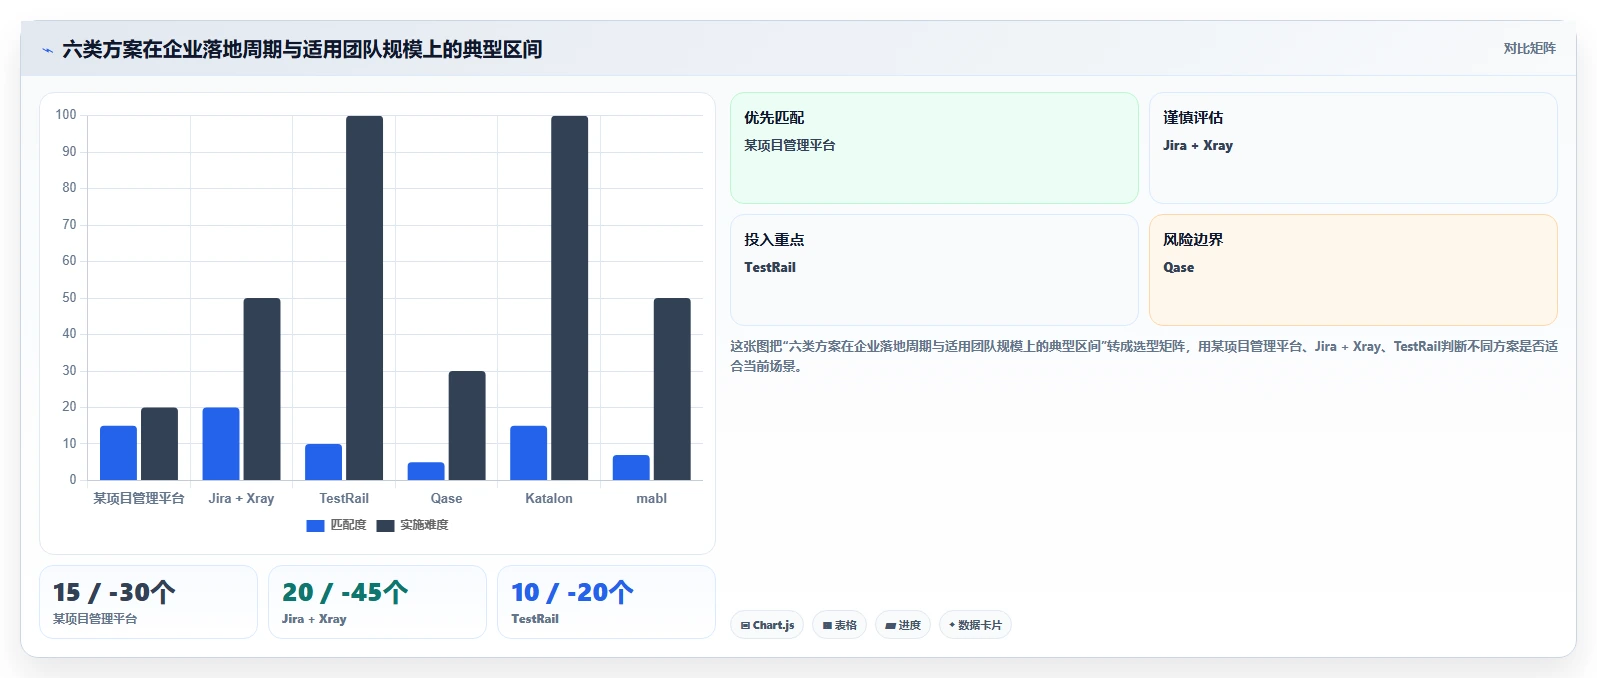Click the 100 y-axis tick label
The height and width of the screenshot is (678, 1597).
point(66,115)
